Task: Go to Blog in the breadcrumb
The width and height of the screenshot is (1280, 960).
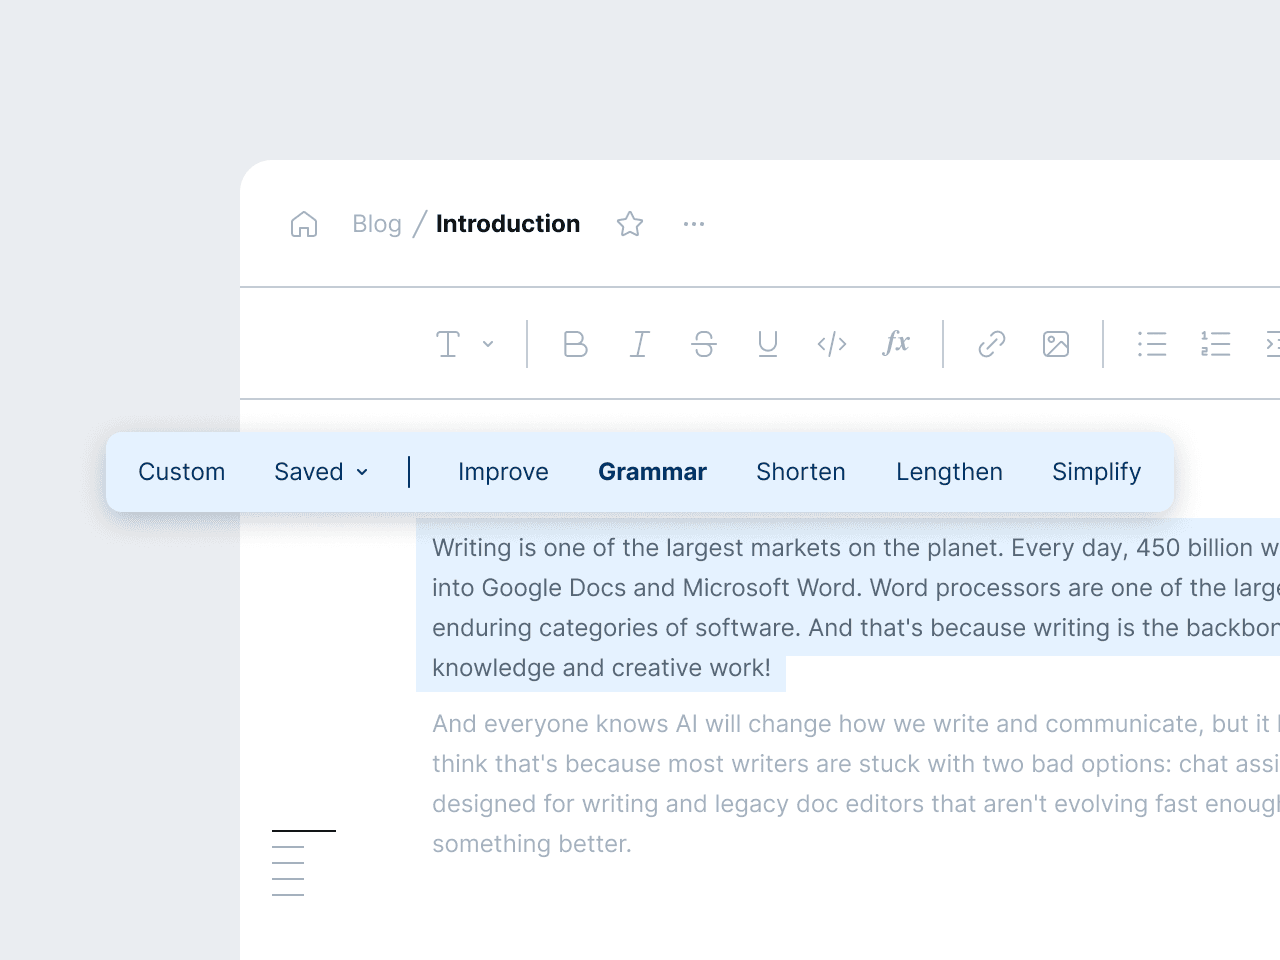Action: (x=377, y=224)
